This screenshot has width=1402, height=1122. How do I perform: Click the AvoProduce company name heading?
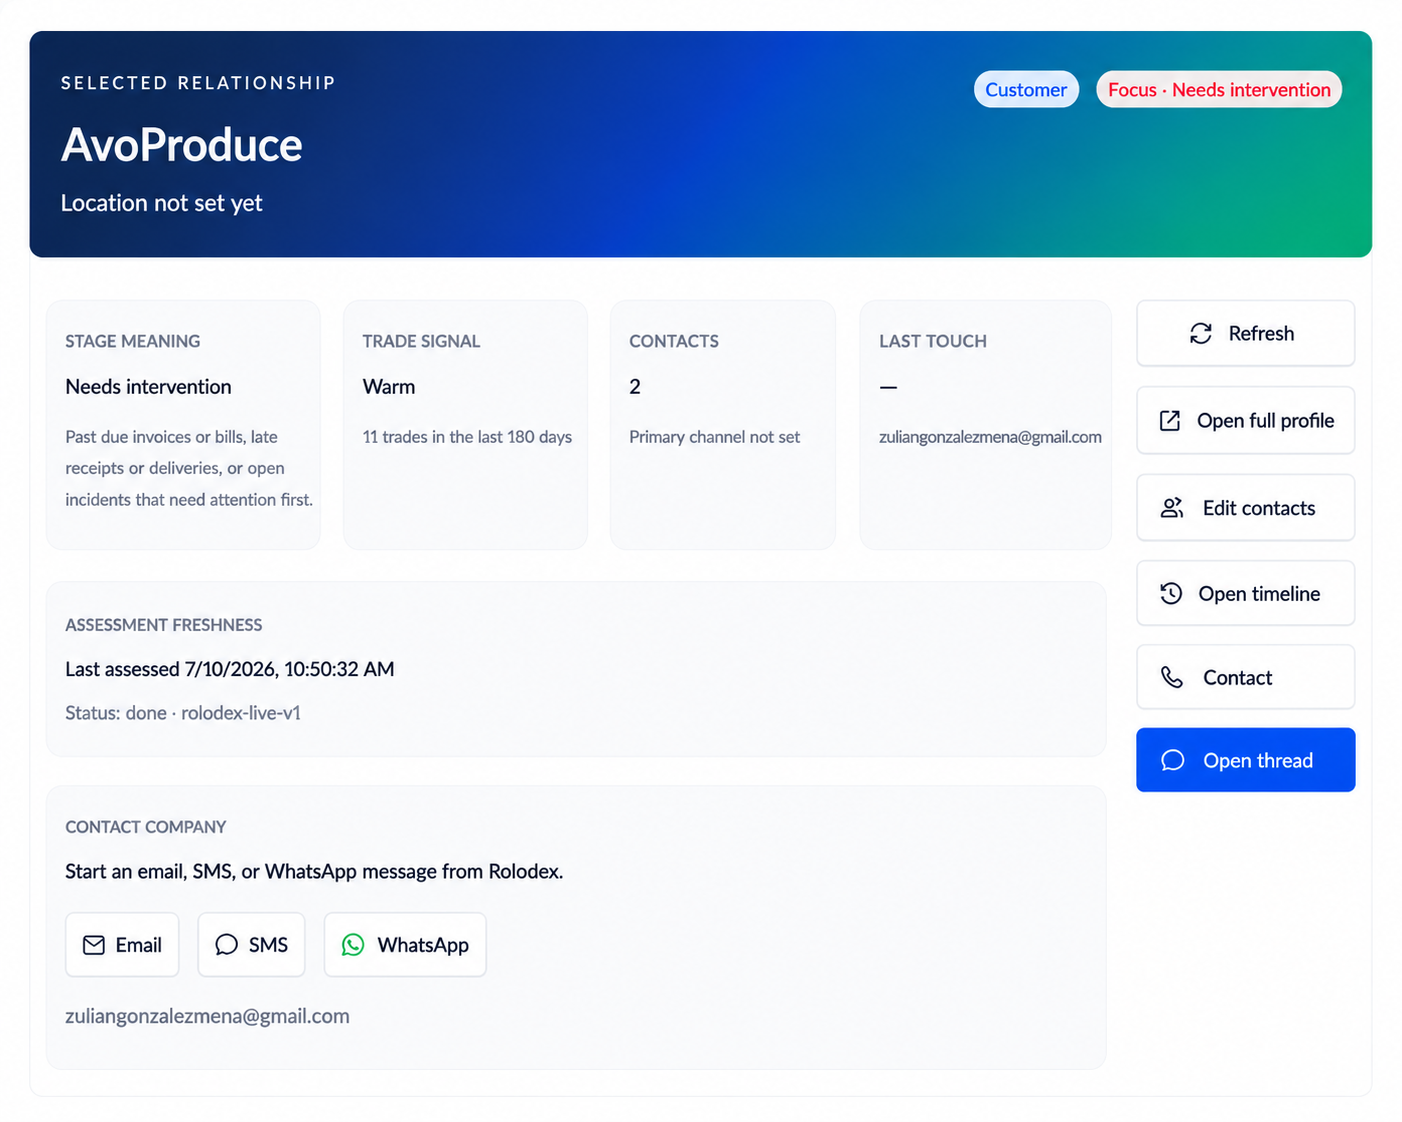coord(182,145)
